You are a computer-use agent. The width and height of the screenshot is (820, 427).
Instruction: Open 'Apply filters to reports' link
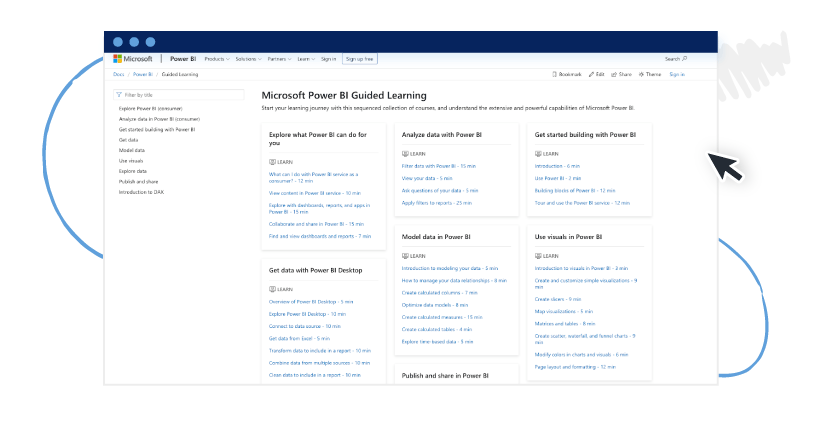coord(437,203)
